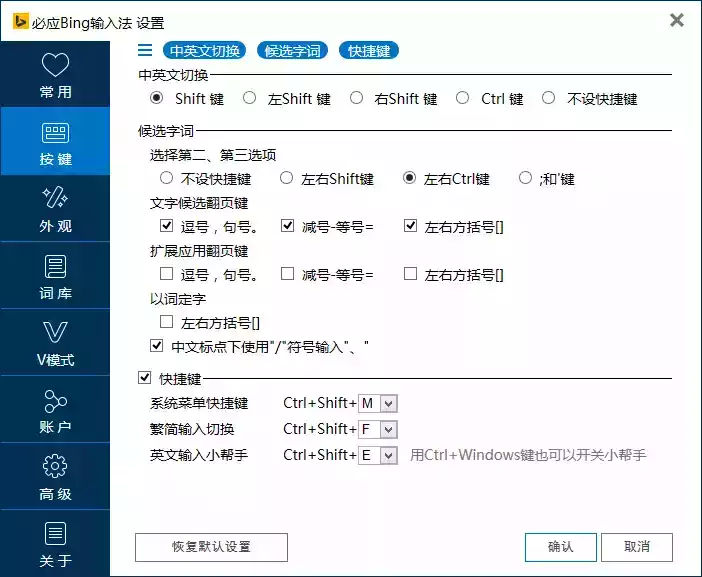The width and height of the screenshot is (702, 577).
Task: Click 英文输入小帮手 label
Action: pyautogui.click(x=199, y=455)
